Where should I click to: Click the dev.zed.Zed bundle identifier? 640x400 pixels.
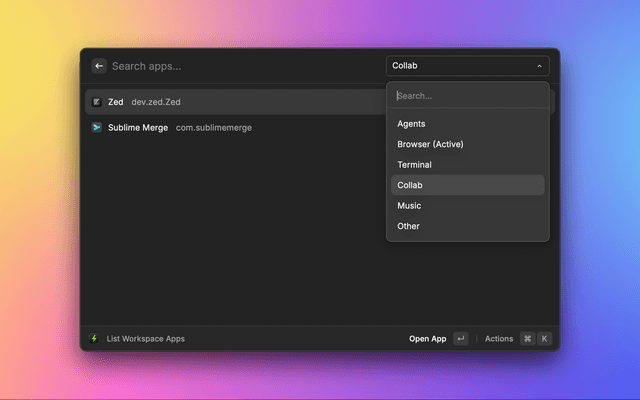click(156, 102)
